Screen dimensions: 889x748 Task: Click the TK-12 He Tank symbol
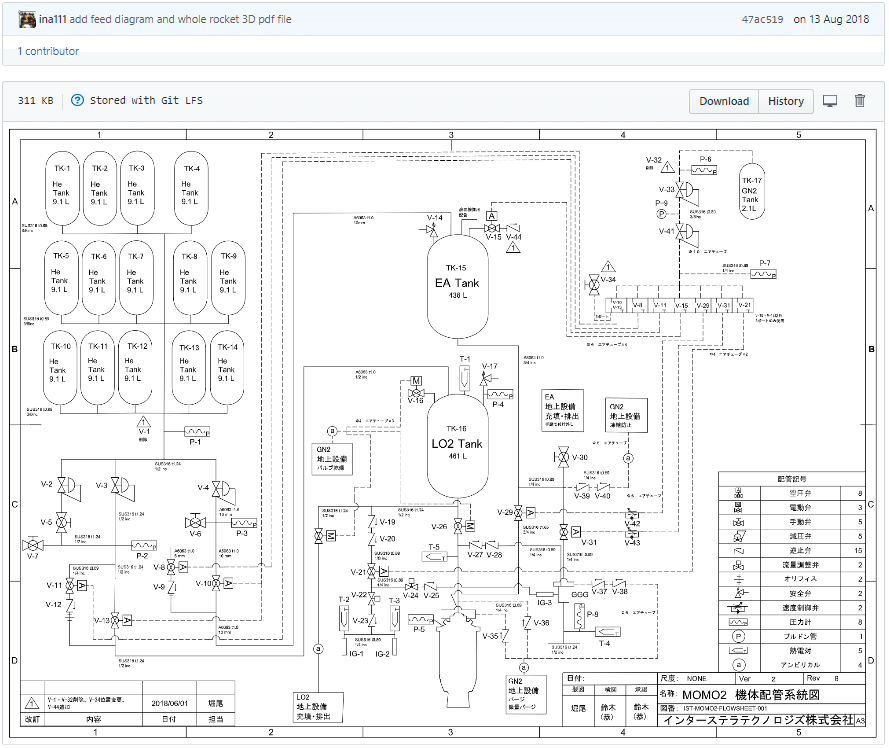(136, 366)
